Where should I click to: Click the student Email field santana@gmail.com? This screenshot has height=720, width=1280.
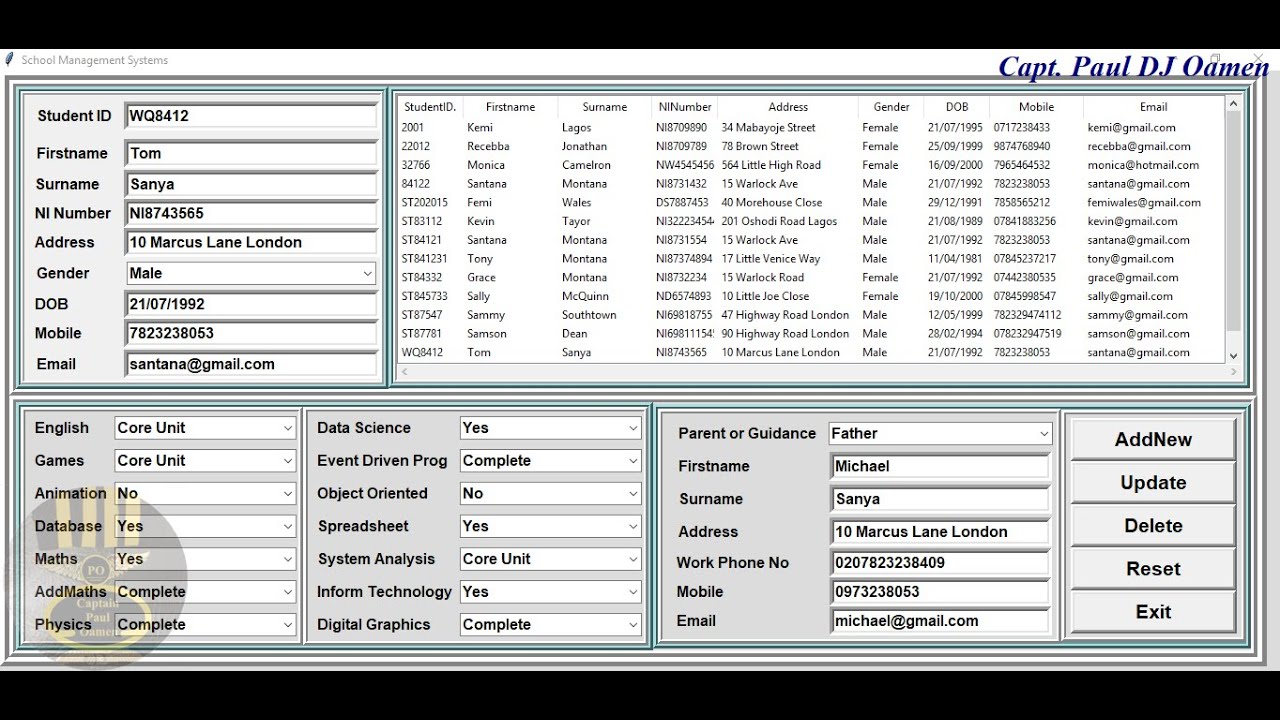pos(251,364)
